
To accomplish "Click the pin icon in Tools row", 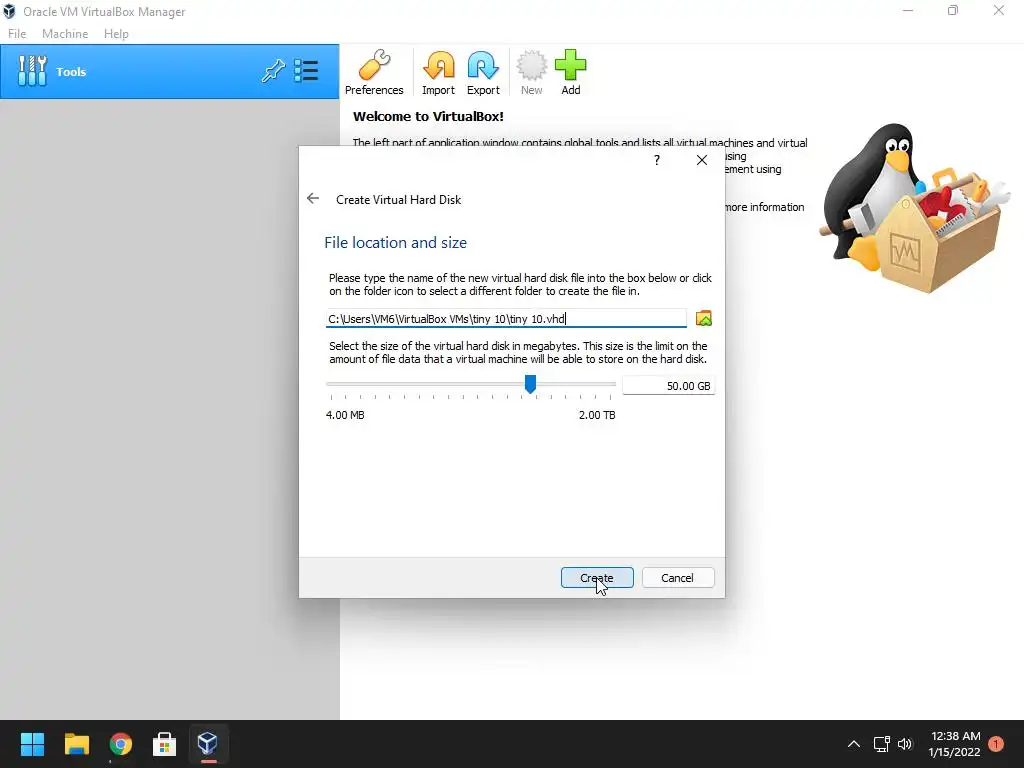I will tap(273, 71).
